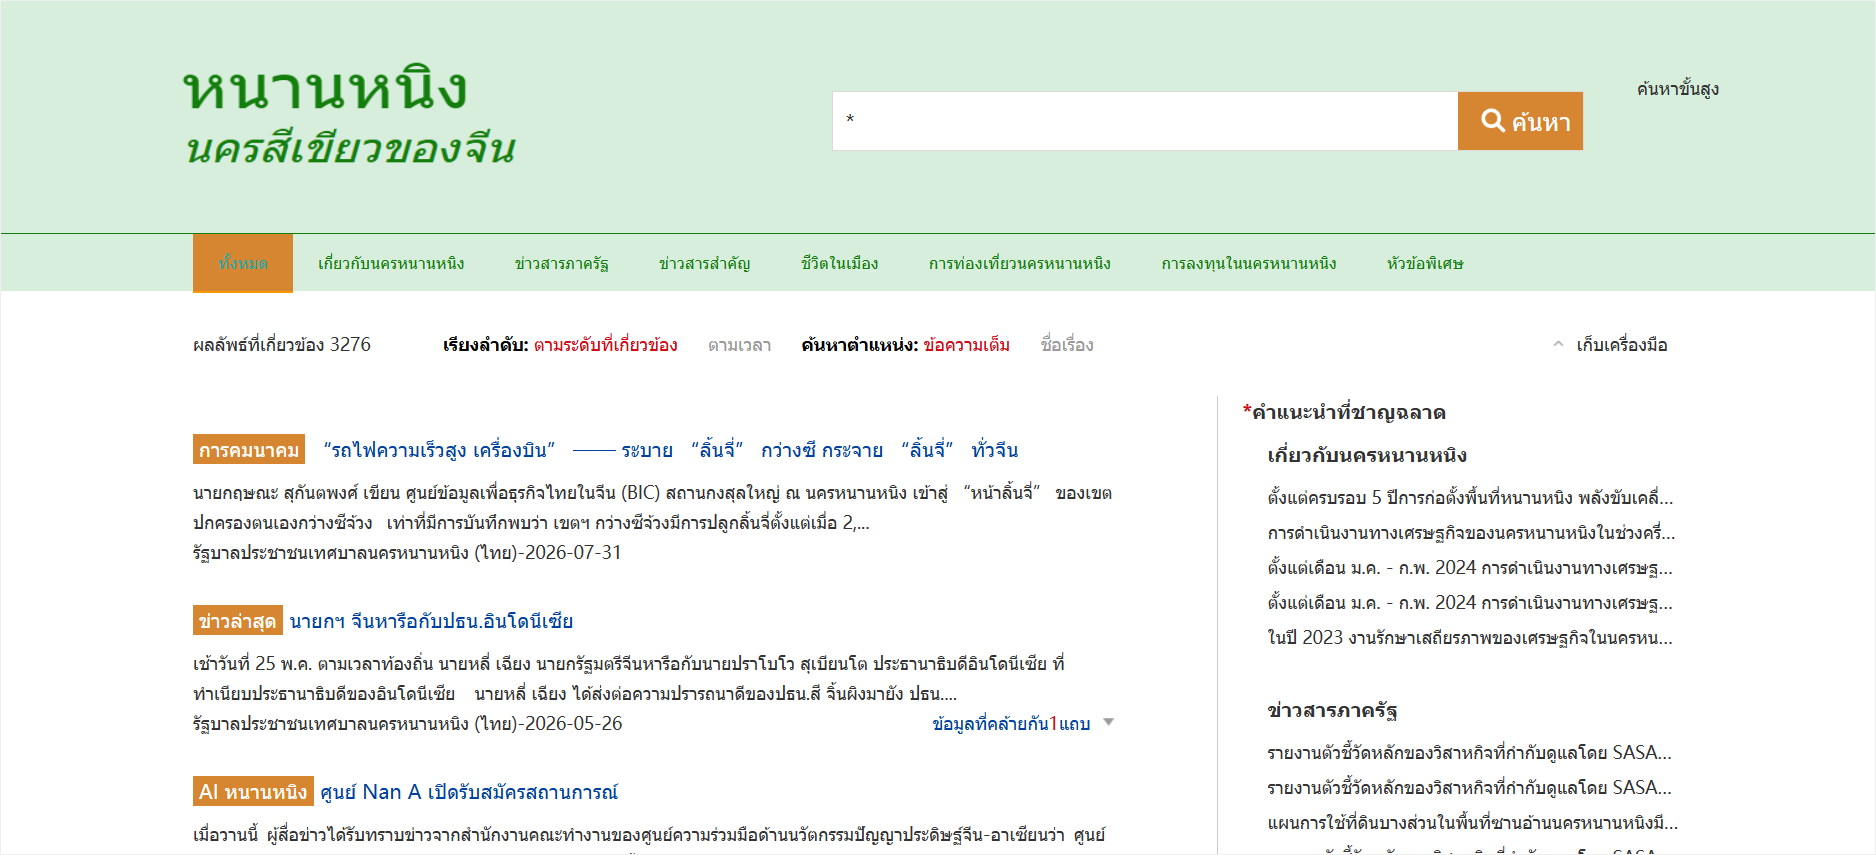Go to the ข่าวสารสำคัญ tab

point(704,263)
